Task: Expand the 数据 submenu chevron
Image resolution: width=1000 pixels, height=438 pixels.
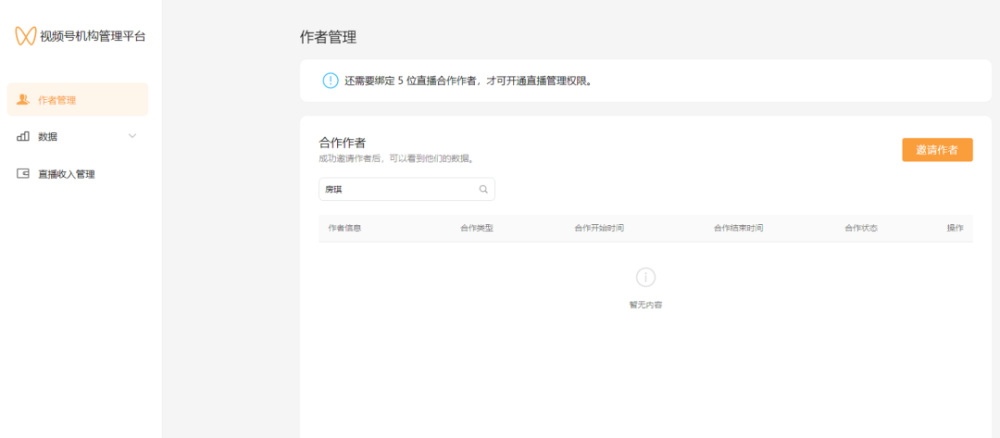Action: click(133, 136)
